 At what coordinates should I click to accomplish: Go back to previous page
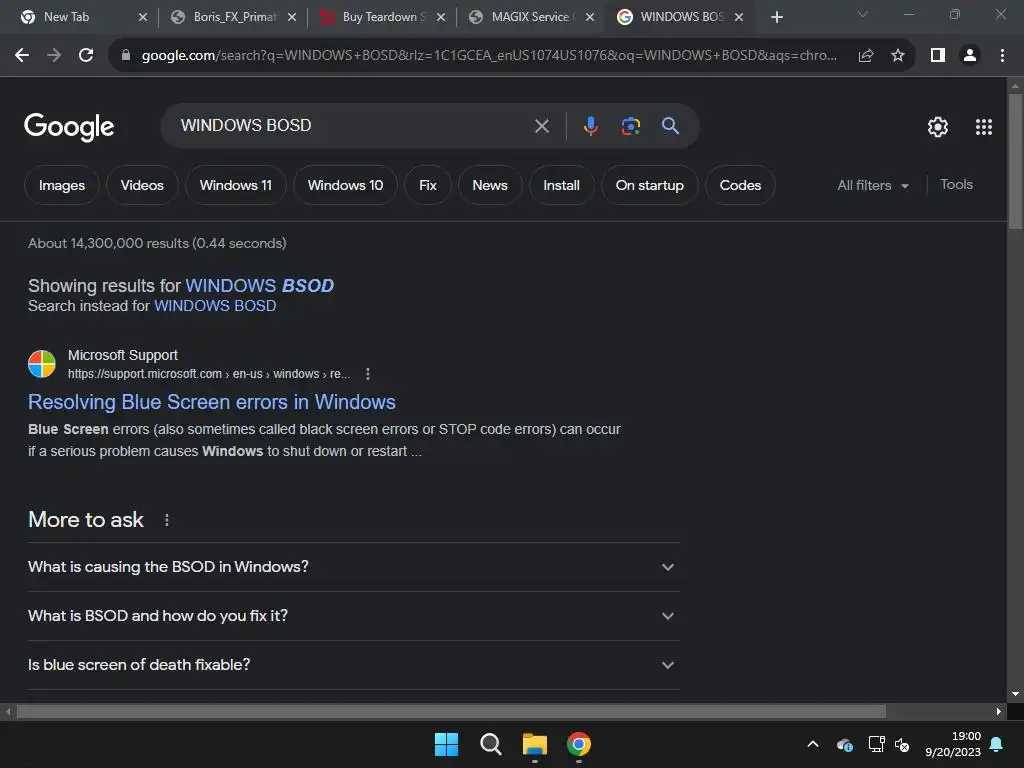click(22, 56)
